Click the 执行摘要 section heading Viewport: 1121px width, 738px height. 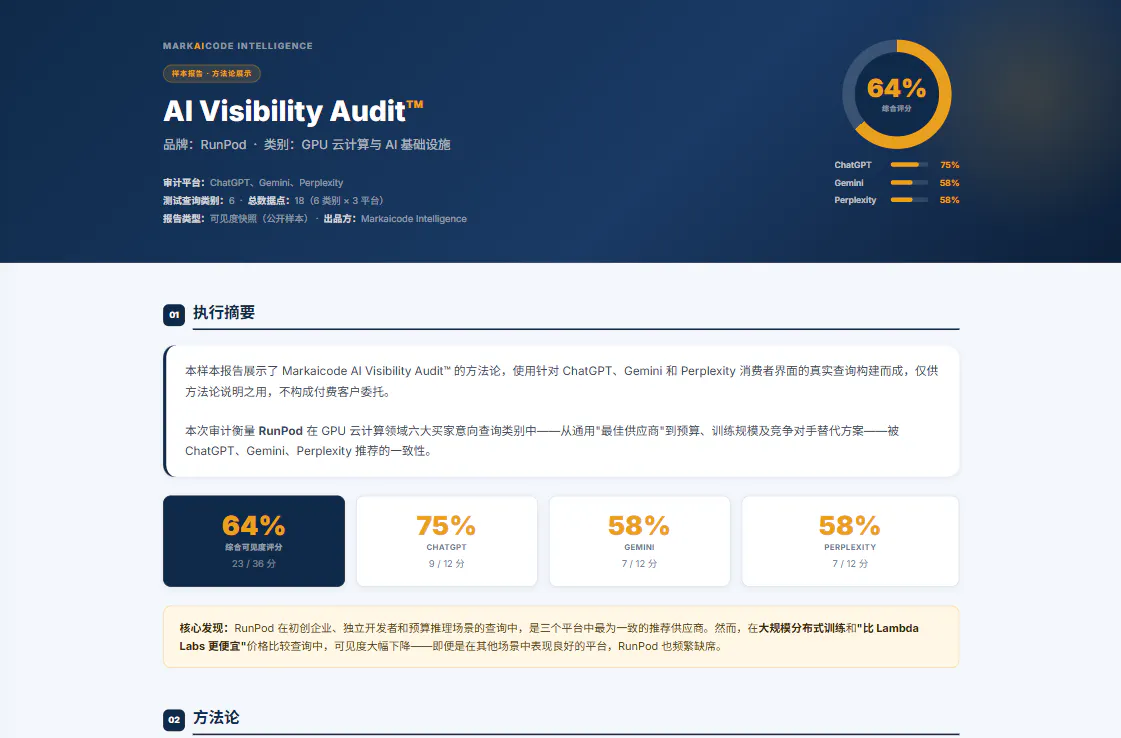[224, 313]
